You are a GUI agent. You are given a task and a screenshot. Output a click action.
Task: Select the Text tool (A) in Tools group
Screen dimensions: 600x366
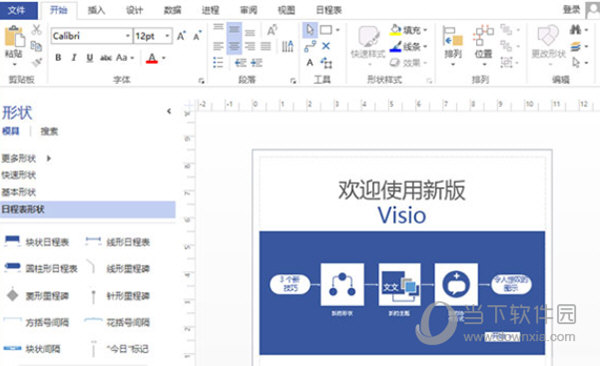tap(310, 62)
